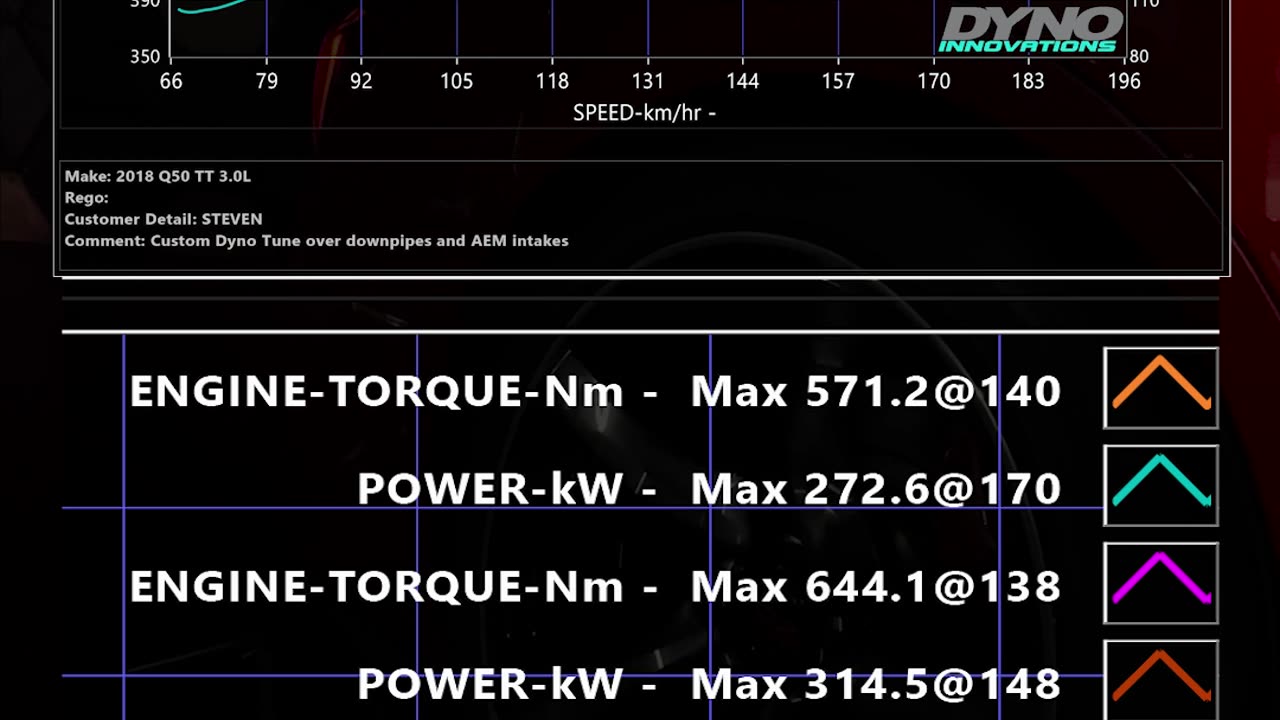This screenshot has height=720, width=1280.
Task: Click the Customer Detail: STEVEN line
Action: [164, 219]
